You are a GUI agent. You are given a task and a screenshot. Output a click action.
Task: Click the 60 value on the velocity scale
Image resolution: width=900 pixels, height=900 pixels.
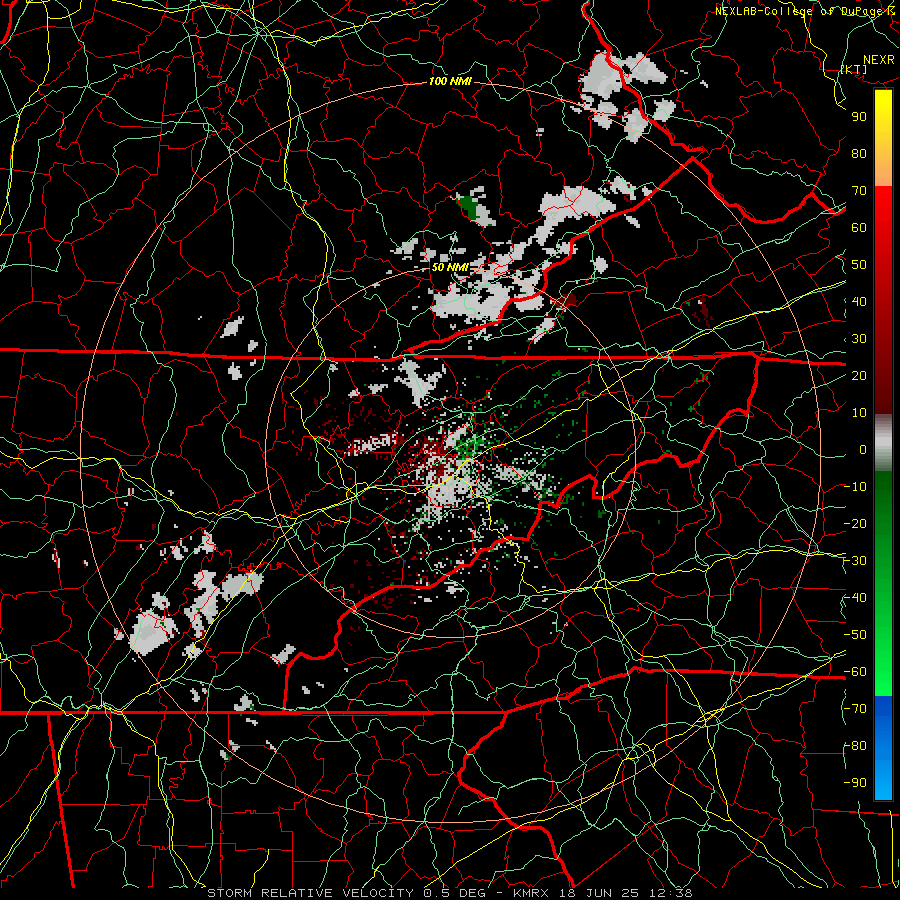[859, 228]
